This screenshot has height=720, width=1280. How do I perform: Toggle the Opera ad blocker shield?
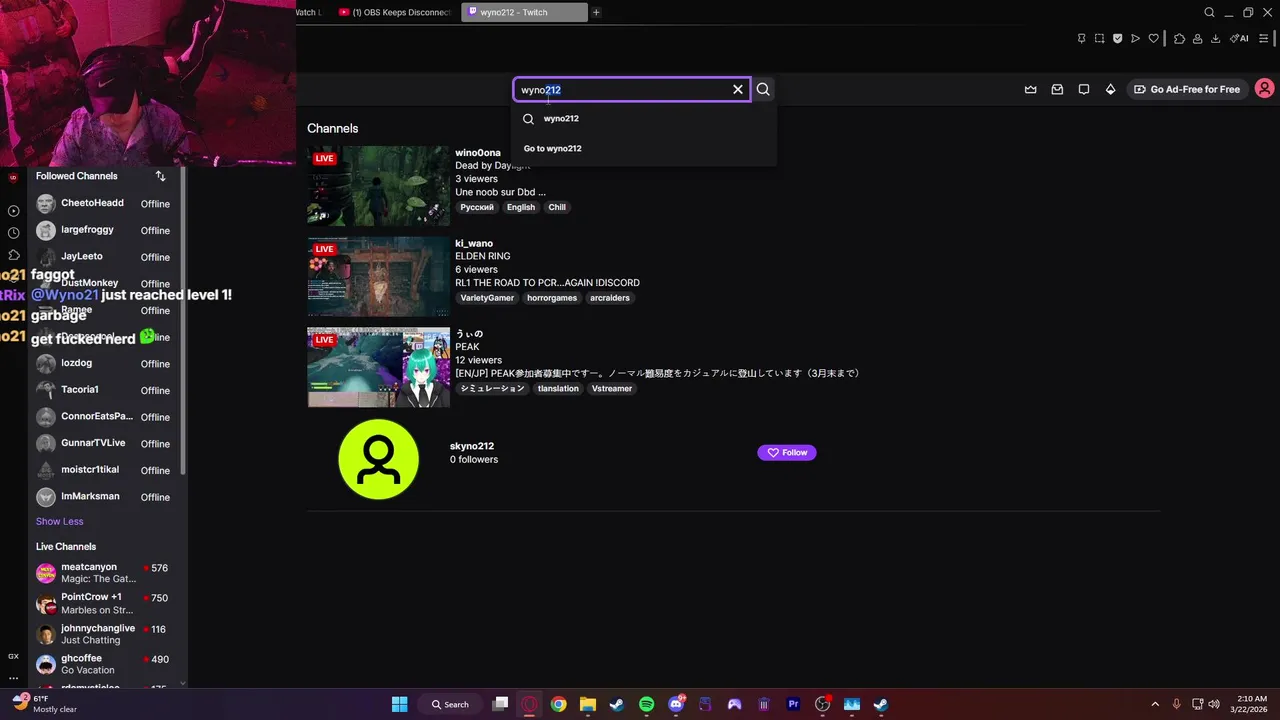pos(1117,39)
